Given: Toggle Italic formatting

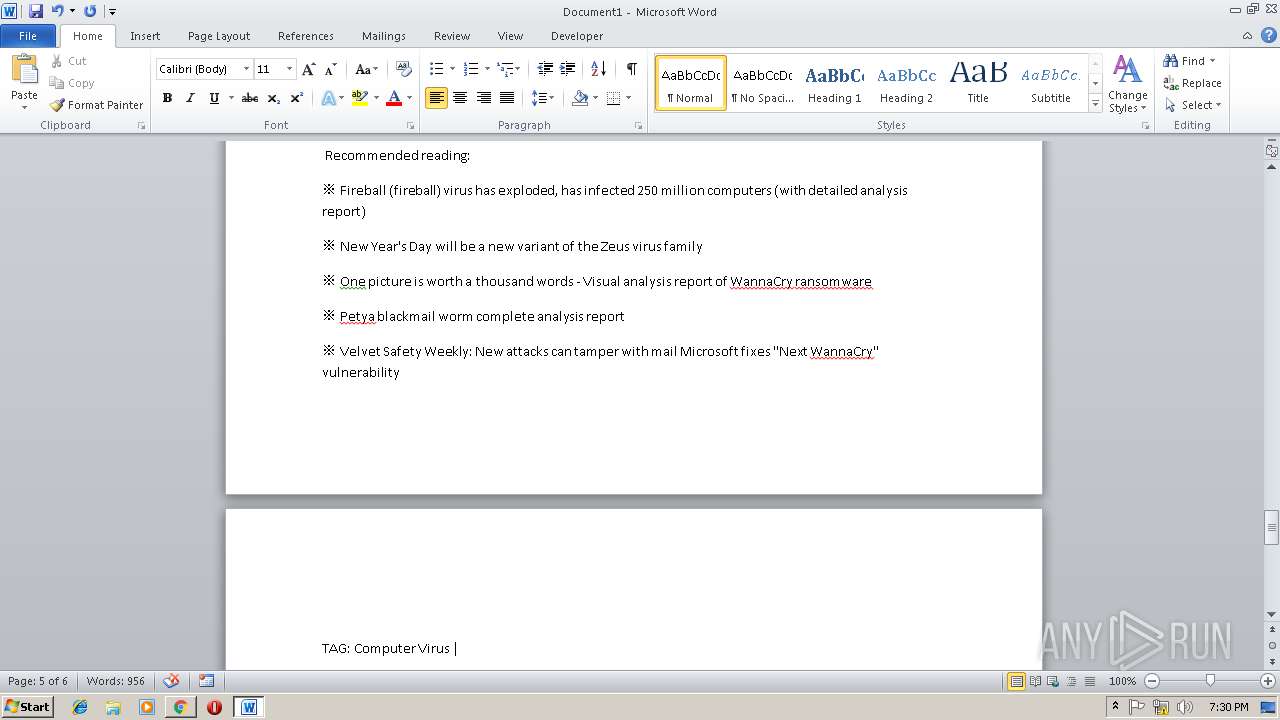Looking at the screenshot, I should pyautogui.click(x=190, y=98).
